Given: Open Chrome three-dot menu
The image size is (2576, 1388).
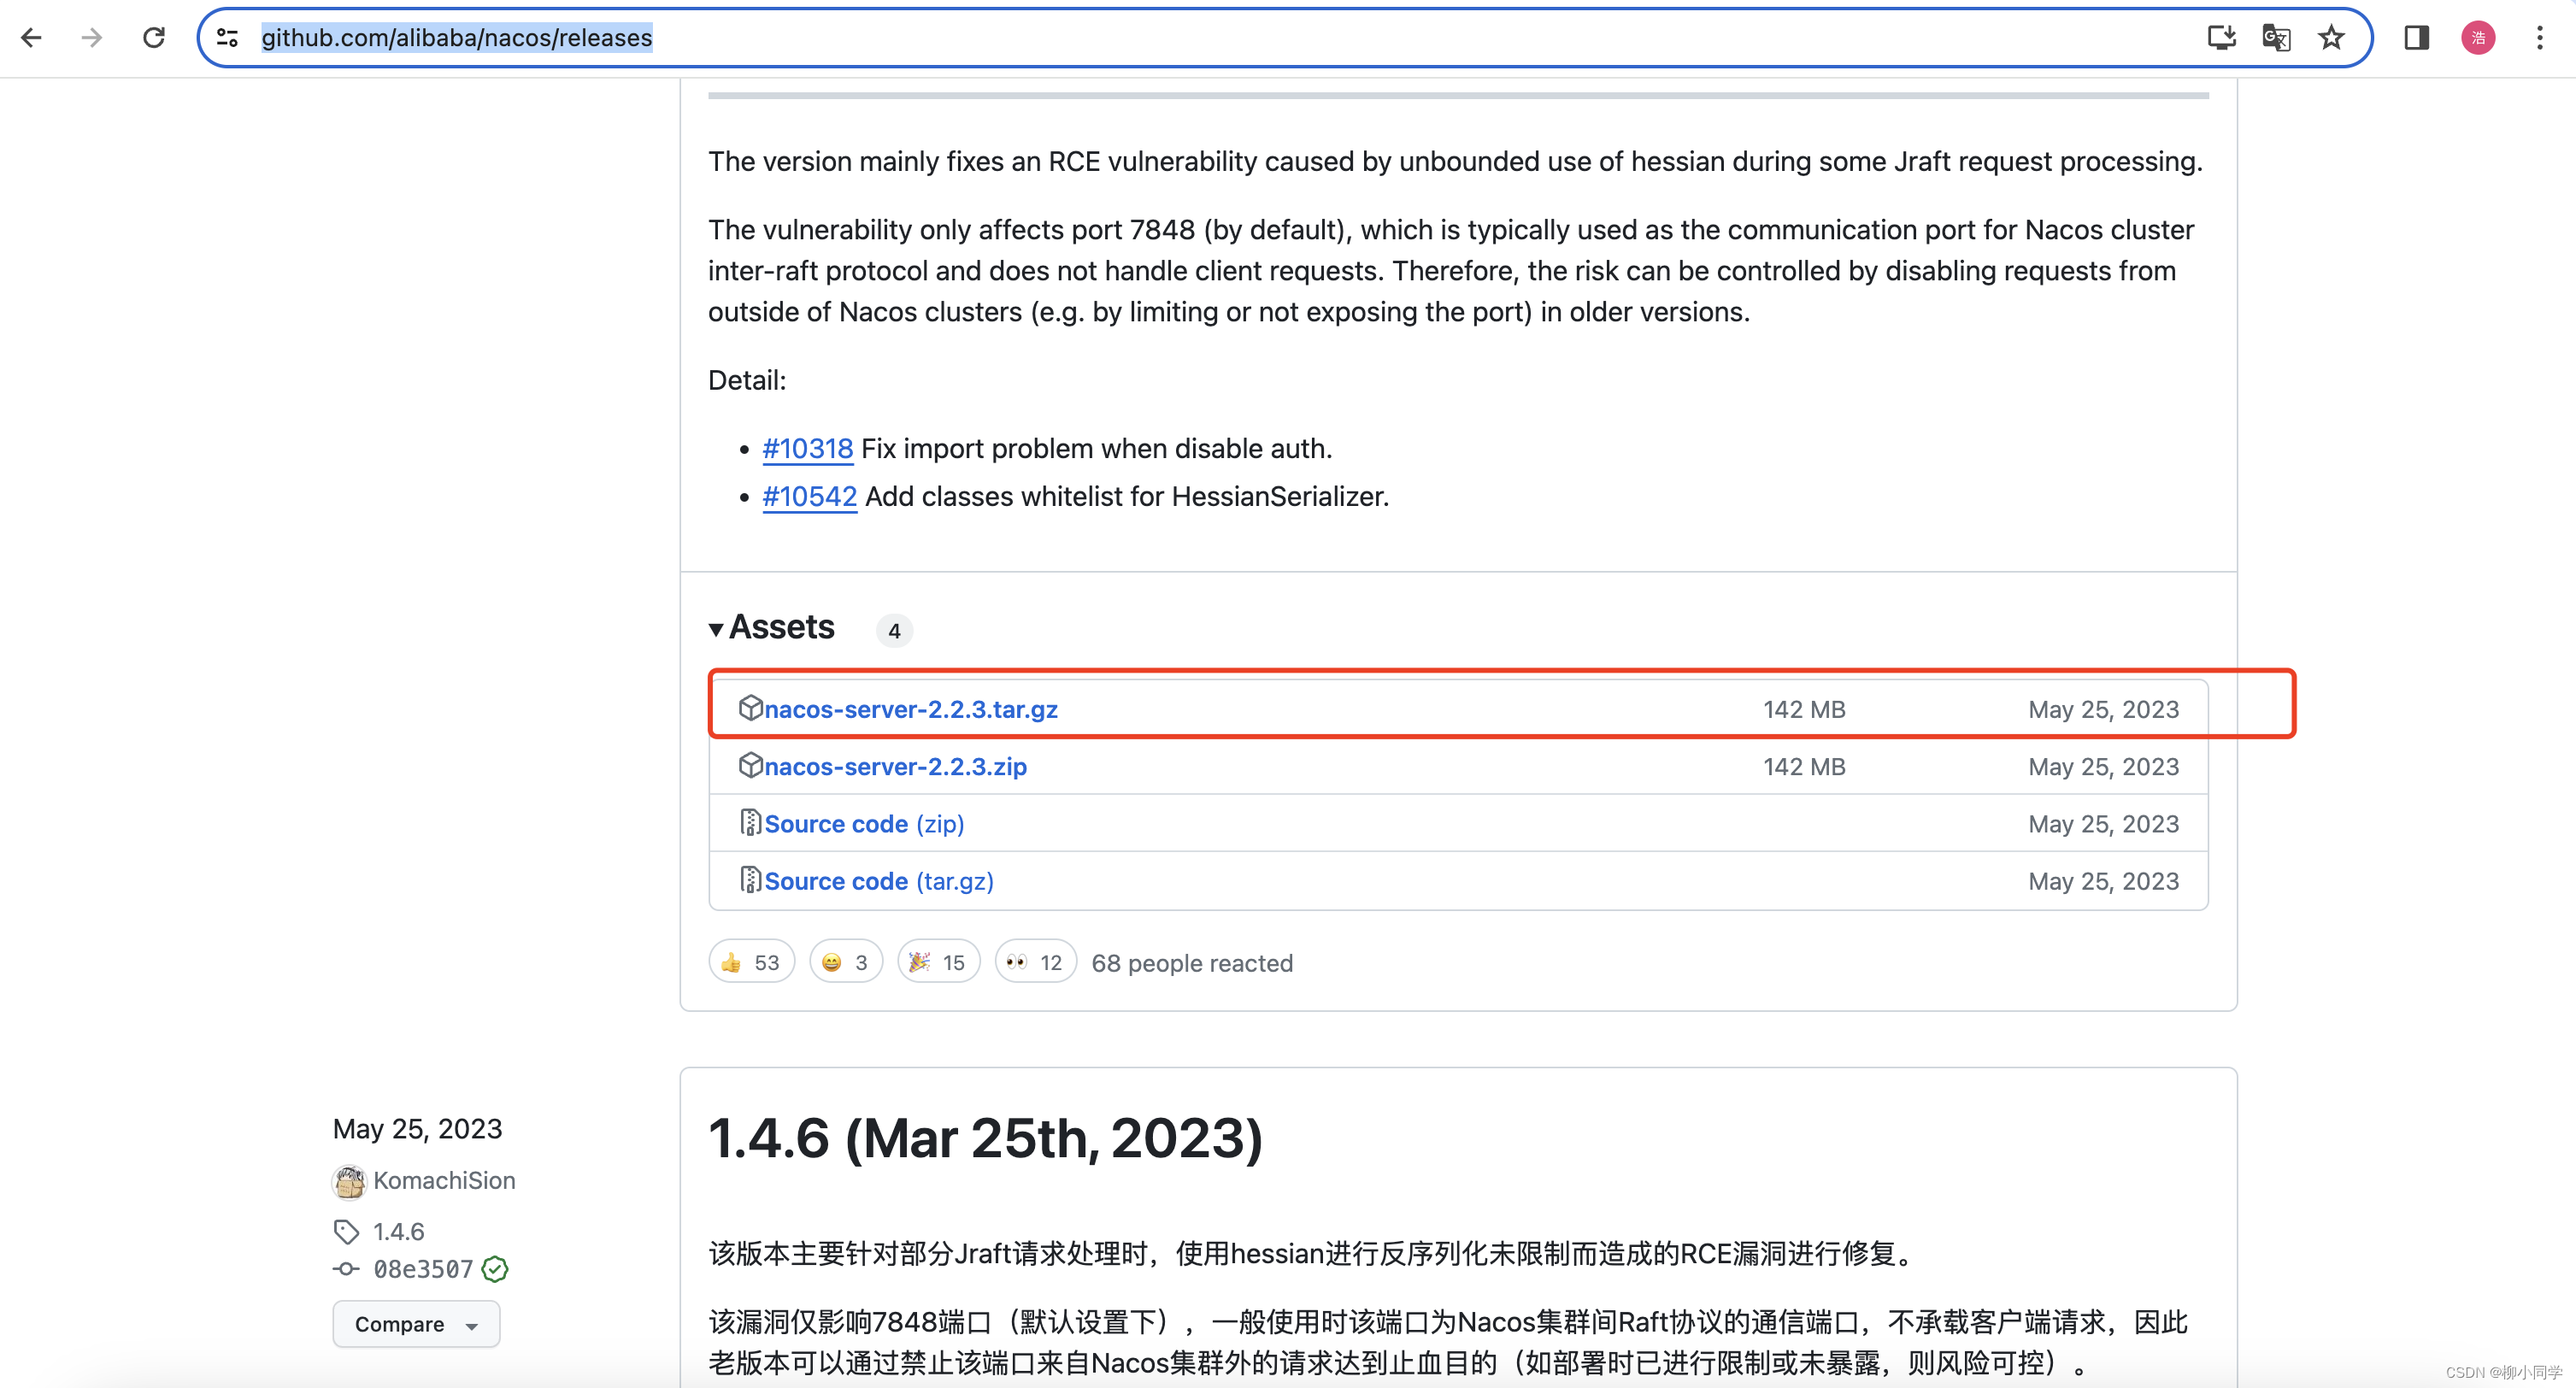Looking at the screenshot, I should coord(2540,38).
